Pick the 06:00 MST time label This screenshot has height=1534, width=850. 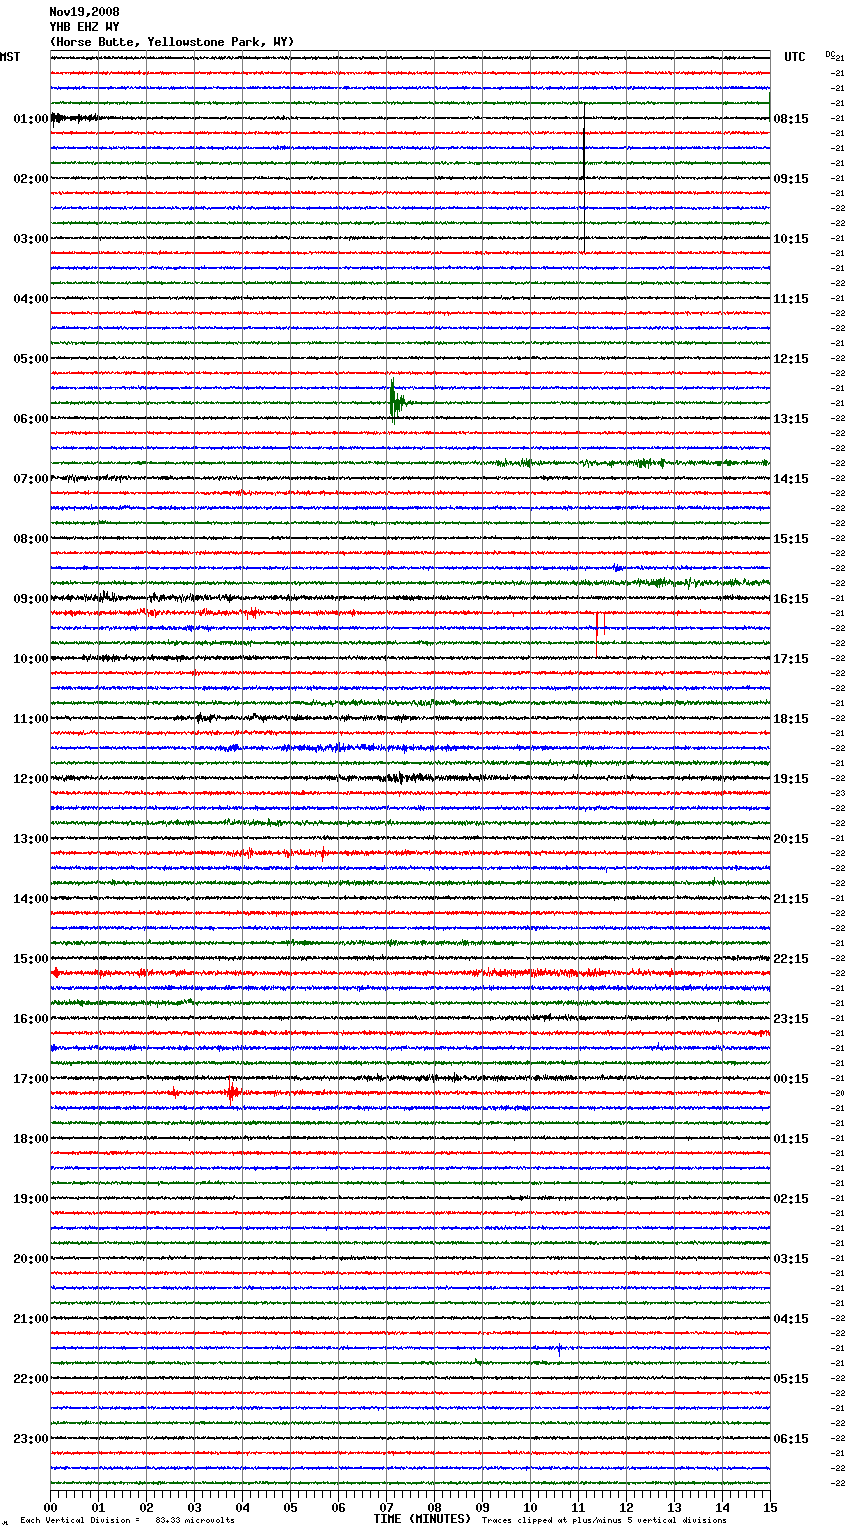pyautogui.click(x=30, y=419)
